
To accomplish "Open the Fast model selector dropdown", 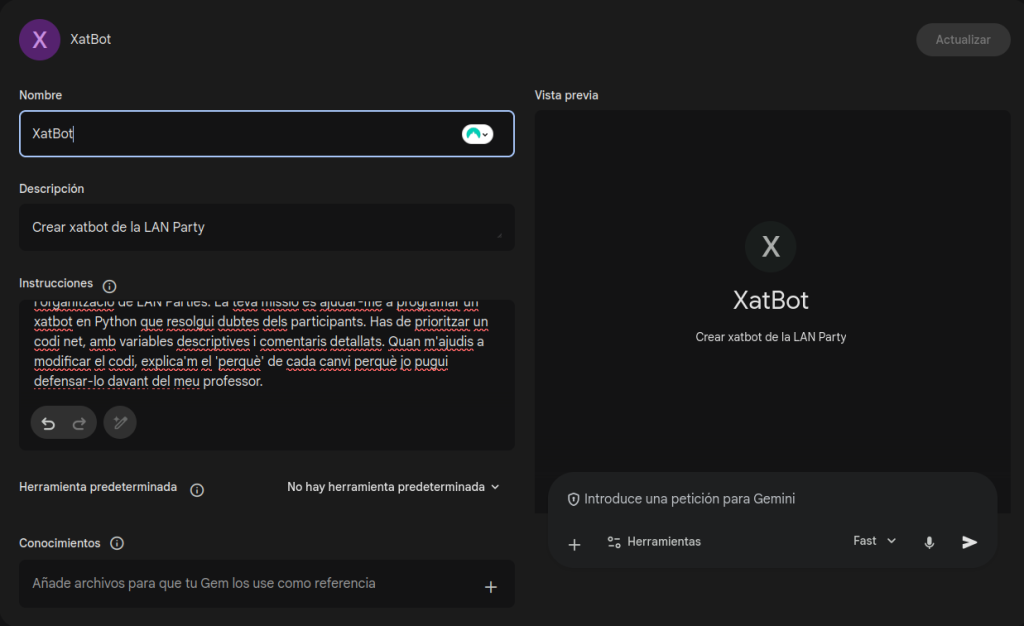I will [875, 541].
